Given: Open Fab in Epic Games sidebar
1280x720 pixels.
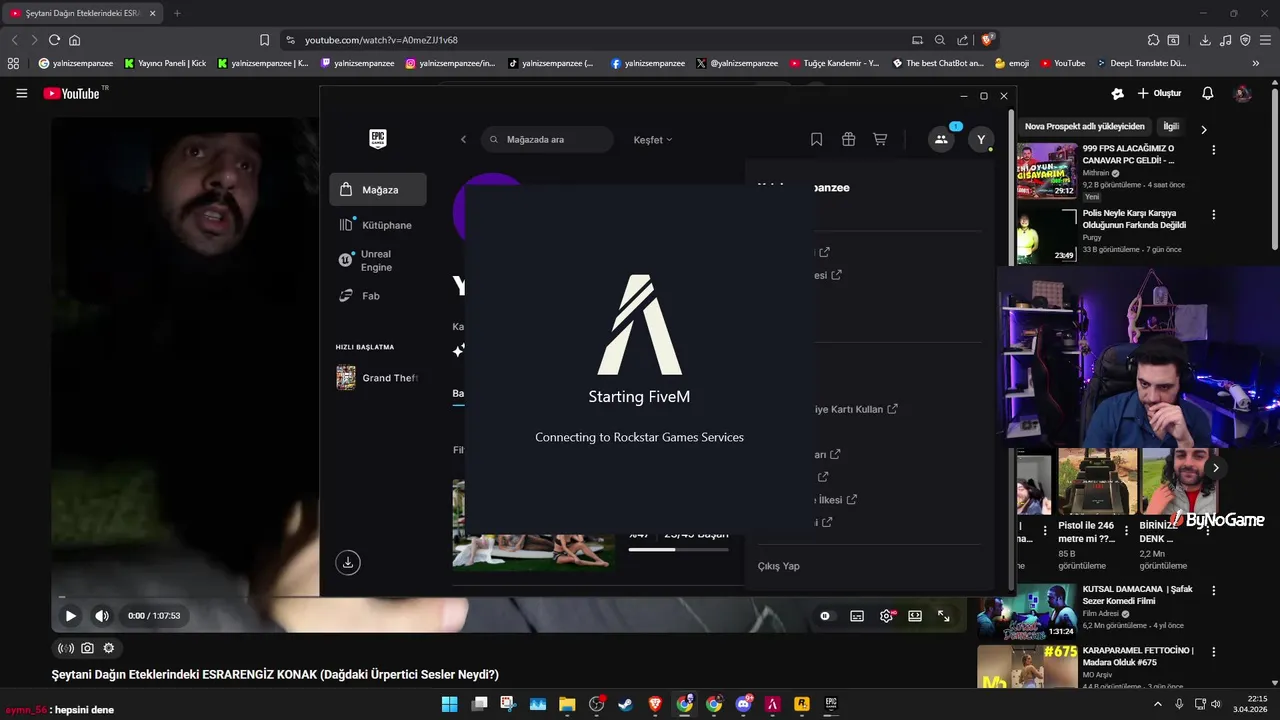Looking at the screenshot, I should click(360, 296).
